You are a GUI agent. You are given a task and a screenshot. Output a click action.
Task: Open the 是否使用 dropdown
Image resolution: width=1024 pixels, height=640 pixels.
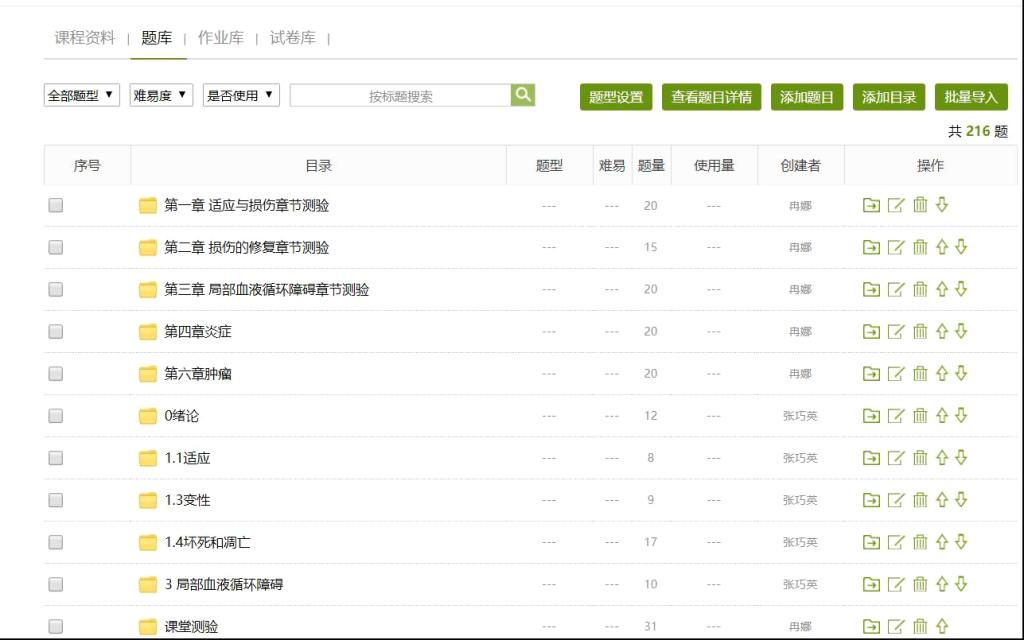coord(241,96)
